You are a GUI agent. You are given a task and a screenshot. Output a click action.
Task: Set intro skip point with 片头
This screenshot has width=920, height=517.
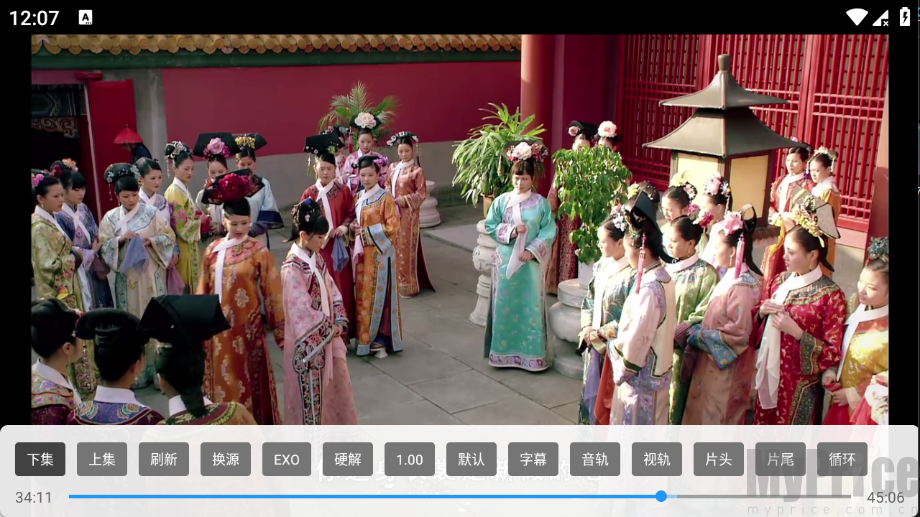(718, 459)
